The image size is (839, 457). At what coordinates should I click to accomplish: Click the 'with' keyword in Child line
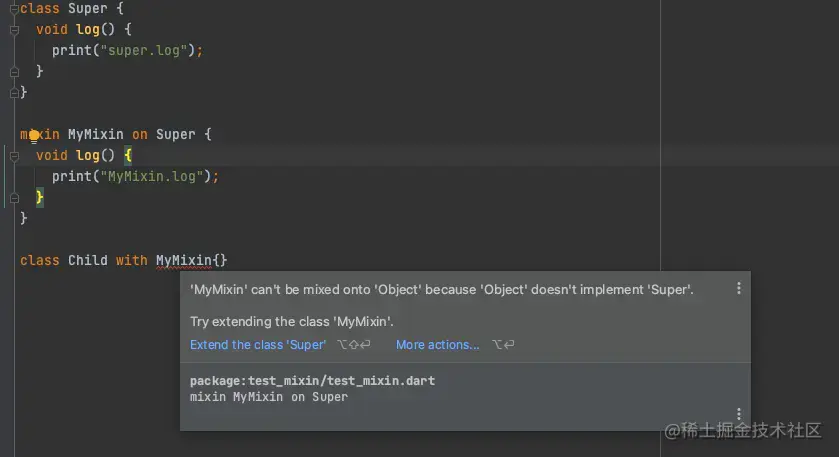coord(132,261)
